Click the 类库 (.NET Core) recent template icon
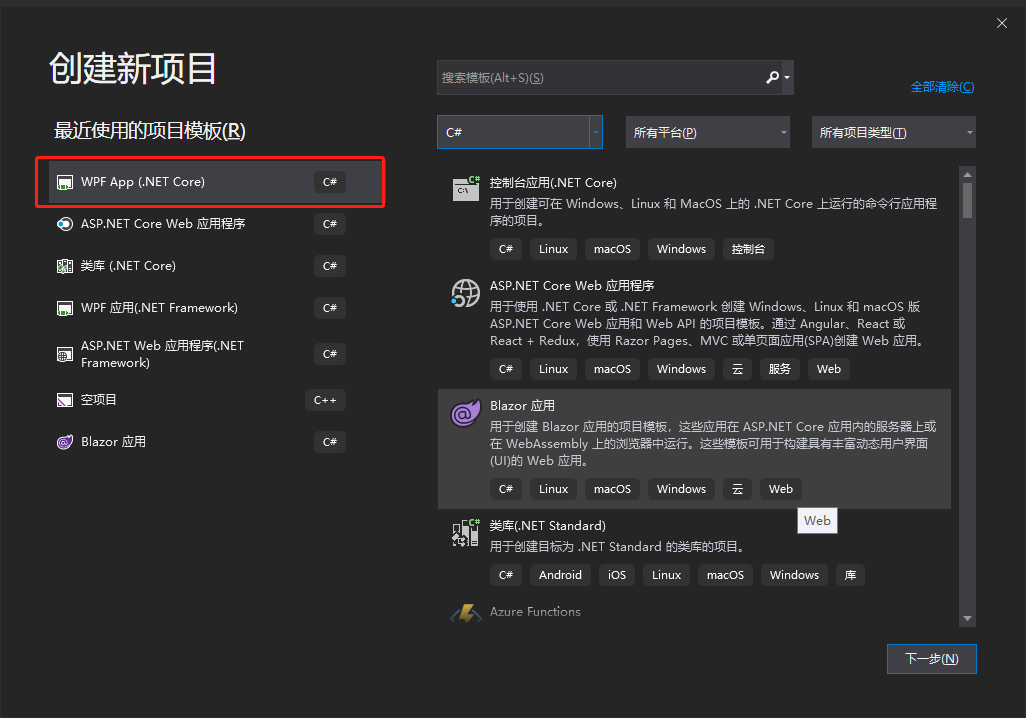1026x718 pixels. pos(65,266)
